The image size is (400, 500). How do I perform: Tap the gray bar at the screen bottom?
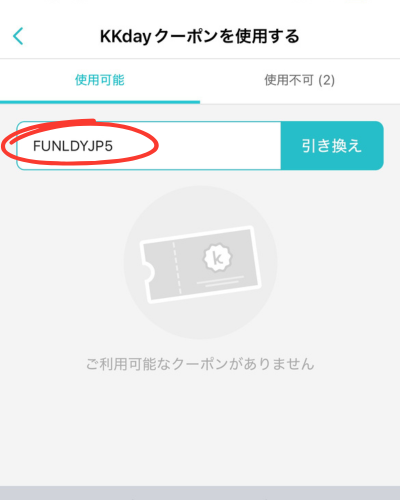coord(200,493)
